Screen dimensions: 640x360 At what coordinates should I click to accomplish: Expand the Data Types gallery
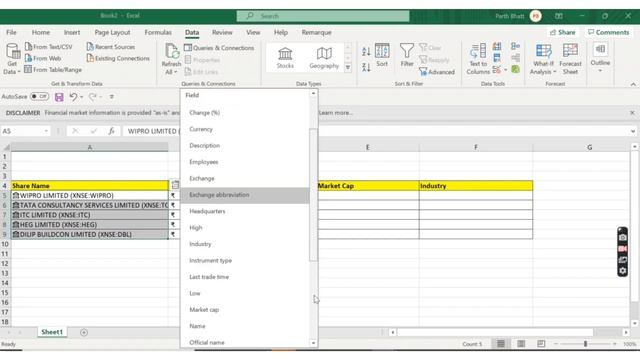click(x=348, y=68)
